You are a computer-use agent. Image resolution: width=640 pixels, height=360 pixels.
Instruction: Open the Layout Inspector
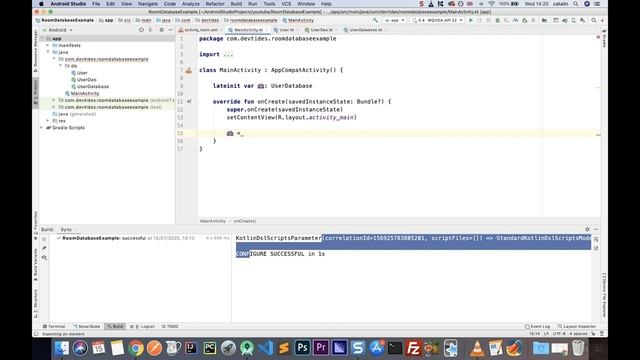tap(577, 326)
